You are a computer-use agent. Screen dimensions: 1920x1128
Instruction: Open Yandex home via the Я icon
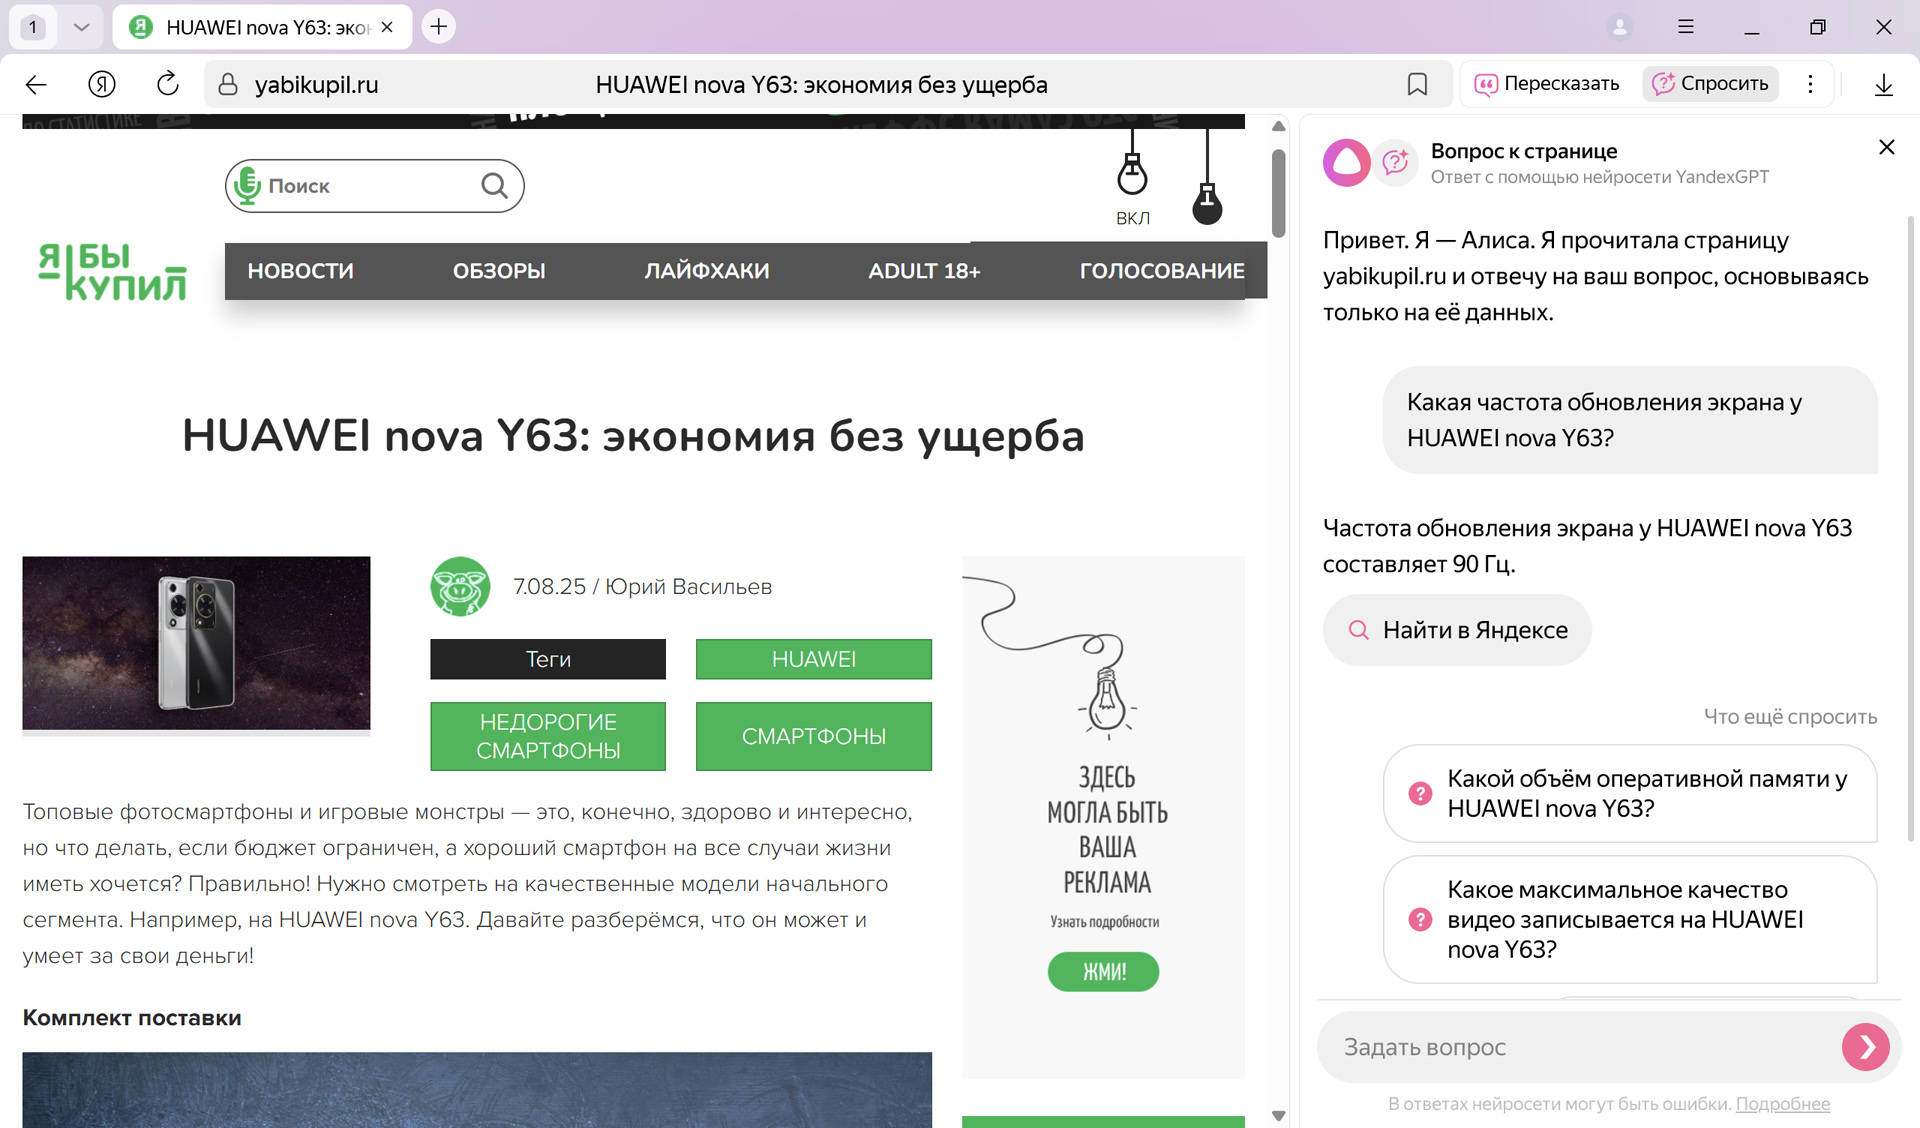pyautogui.click(x=101, y=85)
